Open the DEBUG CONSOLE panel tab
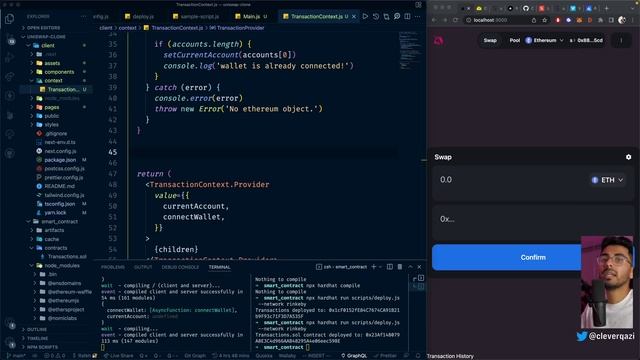This screenshot has height=360, width=640. pyautogui.click(x=180, y=267)
